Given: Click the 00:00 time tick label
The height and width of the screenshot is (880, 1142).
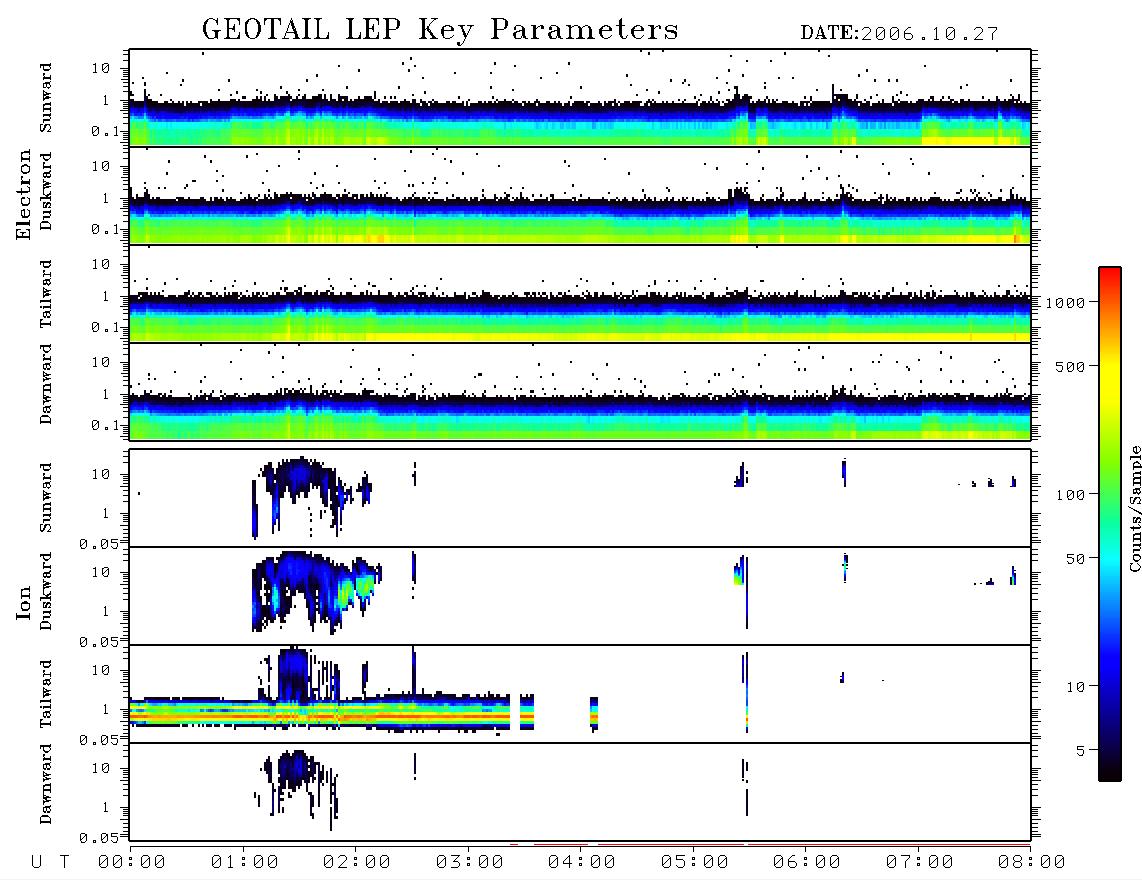Looking at the screenshot, I should (132, 863).
